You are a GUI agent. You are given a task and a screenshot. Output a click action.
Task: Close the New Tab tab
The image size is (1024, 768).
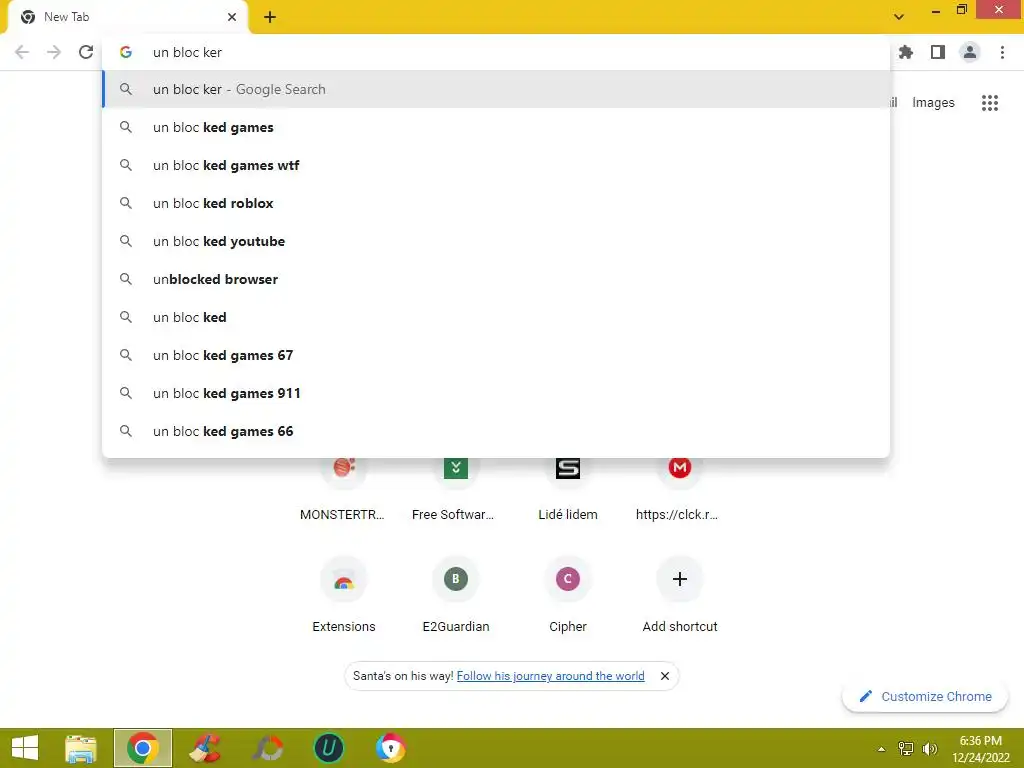coord(232,17)
